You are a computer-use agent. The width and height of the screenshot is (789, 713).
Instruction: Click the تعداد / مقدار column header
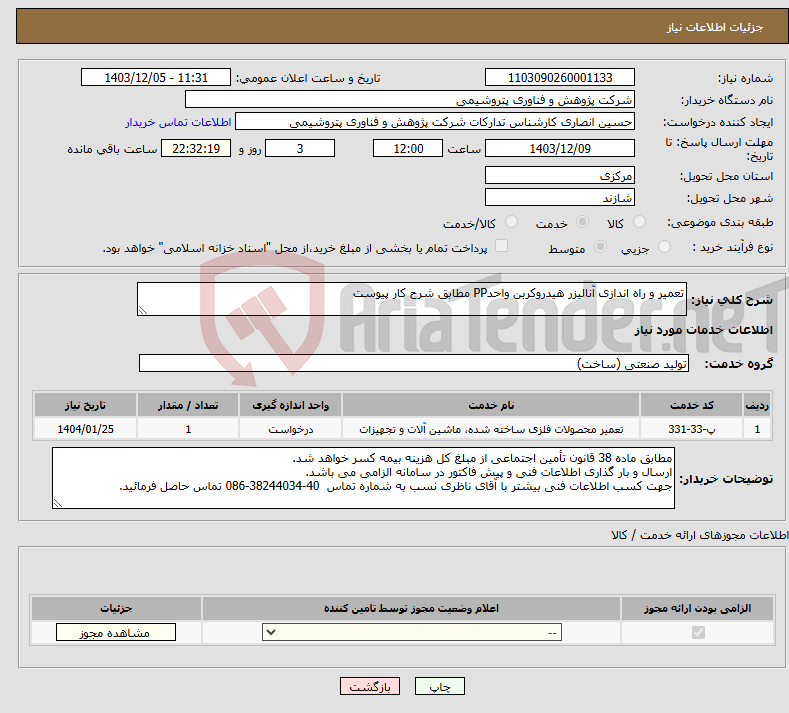click(188, 405)
